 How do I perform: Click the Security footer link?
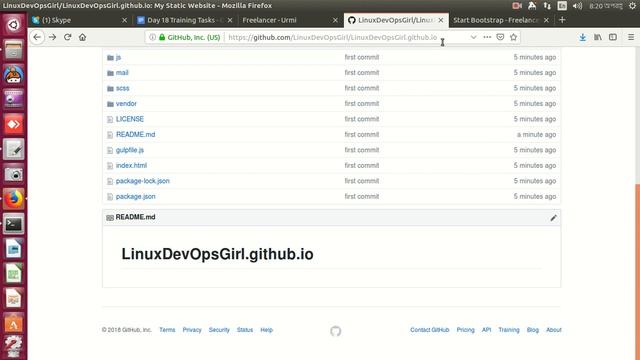click(219, 330)
